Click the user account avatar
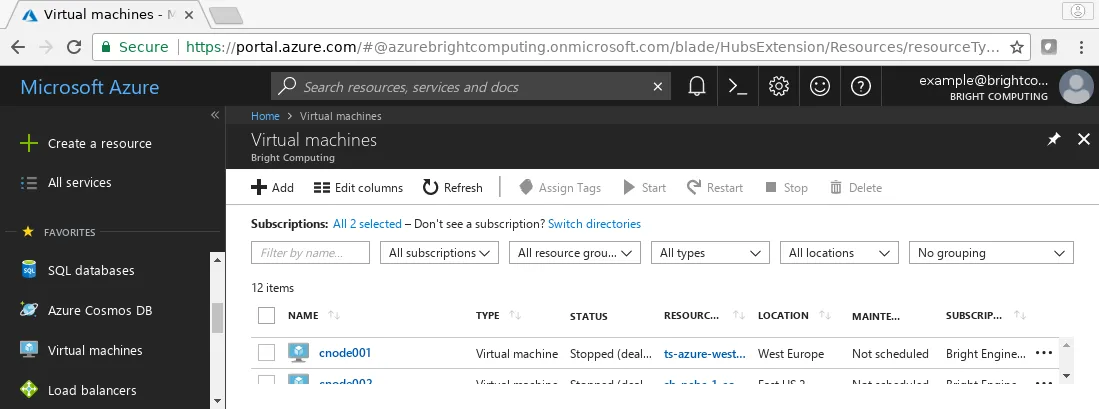The height and width of the screenshot is (409, 1099). click(x=1075, y=86)
